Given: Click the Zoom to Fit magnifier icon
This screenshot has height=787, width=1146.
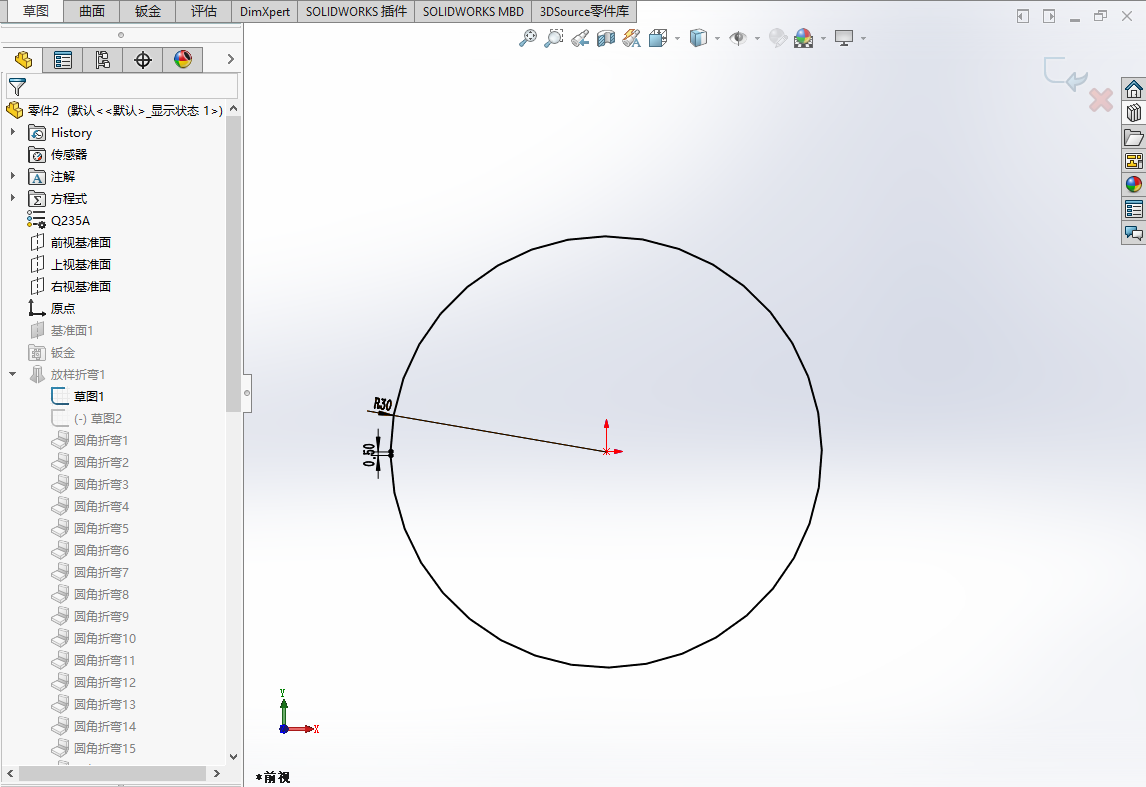Looking at the screenshot, I should tap(527, 38).
